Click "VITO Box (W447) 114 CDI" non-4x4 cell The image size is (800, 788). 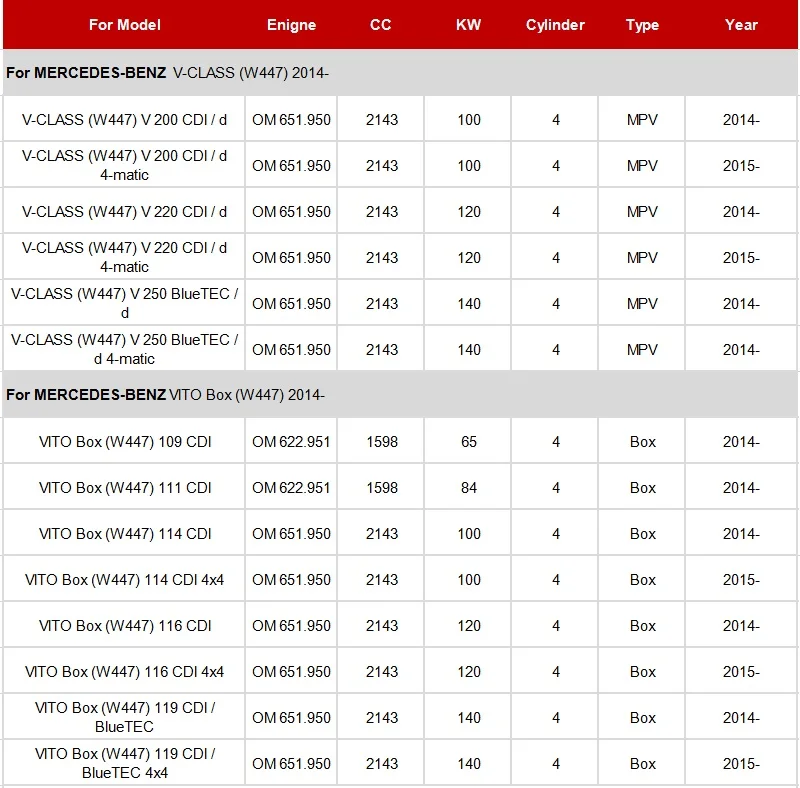click(124, 533)
